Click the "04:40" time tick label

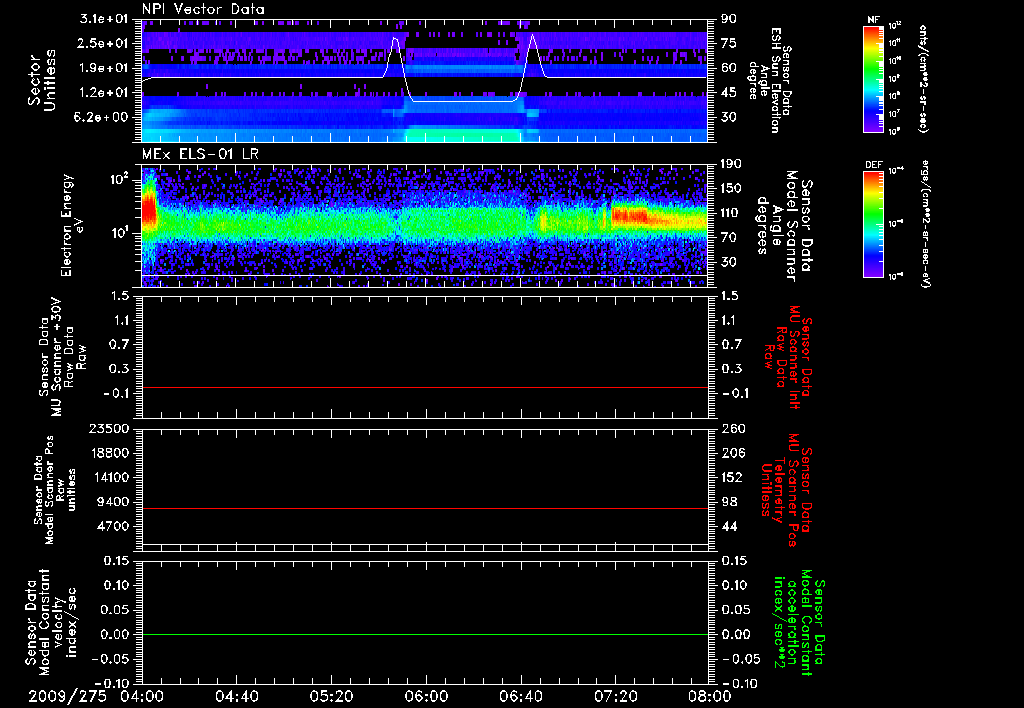pyautogui.click(x=237, y=696)
